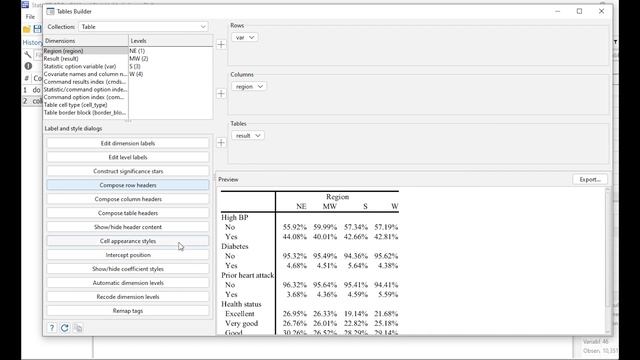The height and width of the screenshot is (360, 640).
Task: Open the region dropdown in Columns
Action: [x=249, y=87]
